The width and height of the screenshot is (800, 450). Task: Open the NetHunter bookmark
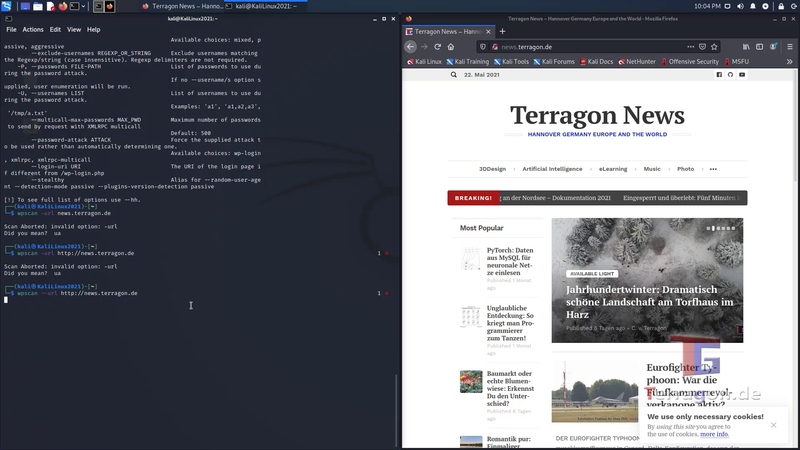point(637,62)
